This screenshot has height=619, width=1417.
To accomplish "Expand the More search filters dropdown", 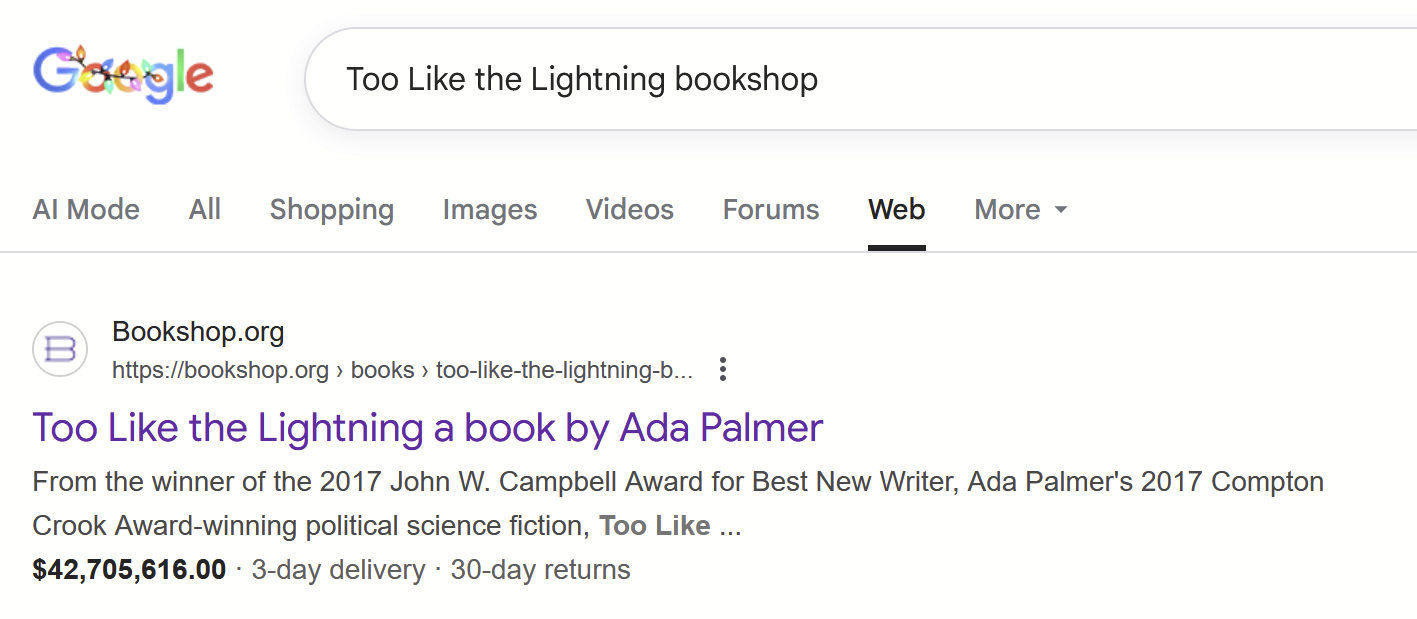I will [x=1021, y=210].
